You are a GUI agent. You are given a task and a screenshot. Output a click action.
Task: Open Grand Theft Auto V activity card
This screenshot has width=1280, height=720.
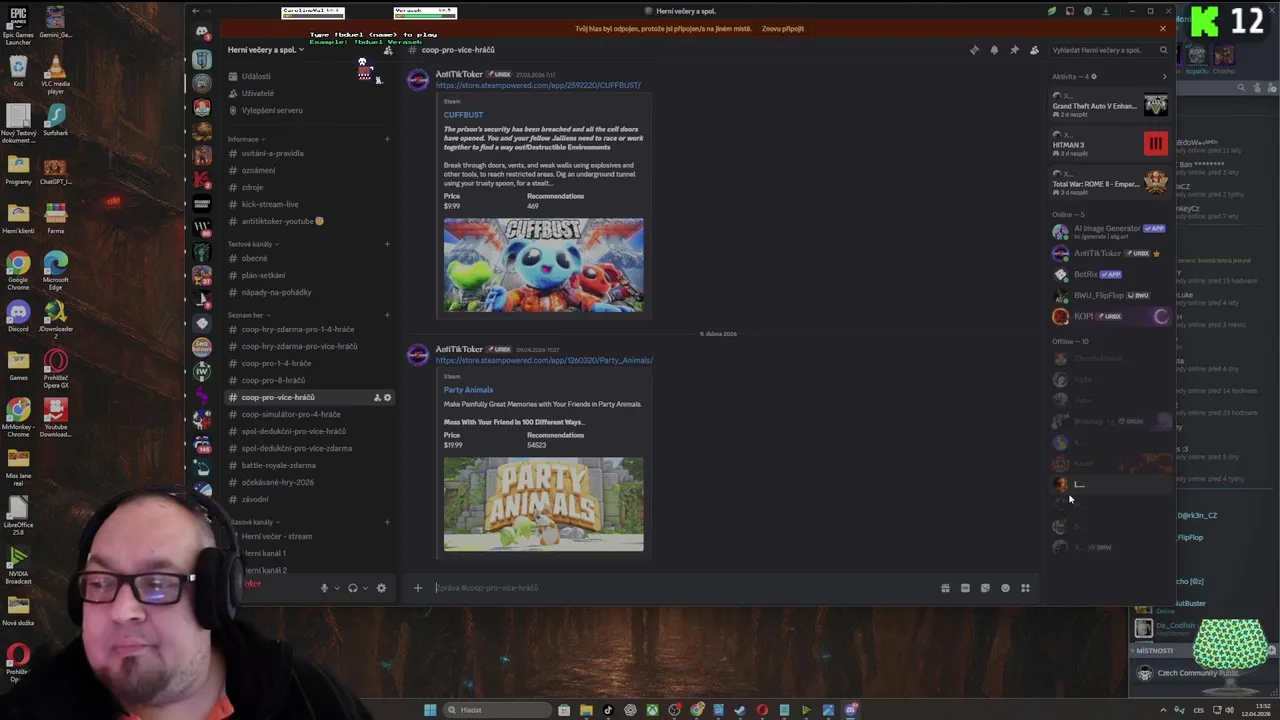pos(1109,106)
